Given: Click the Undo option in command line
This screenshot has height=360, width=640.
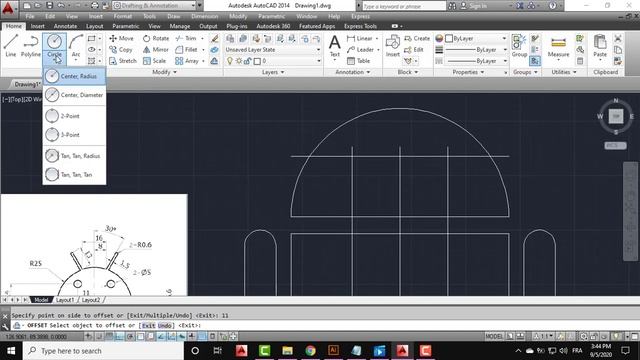Looking at the screenshot, I should point(164,325).
